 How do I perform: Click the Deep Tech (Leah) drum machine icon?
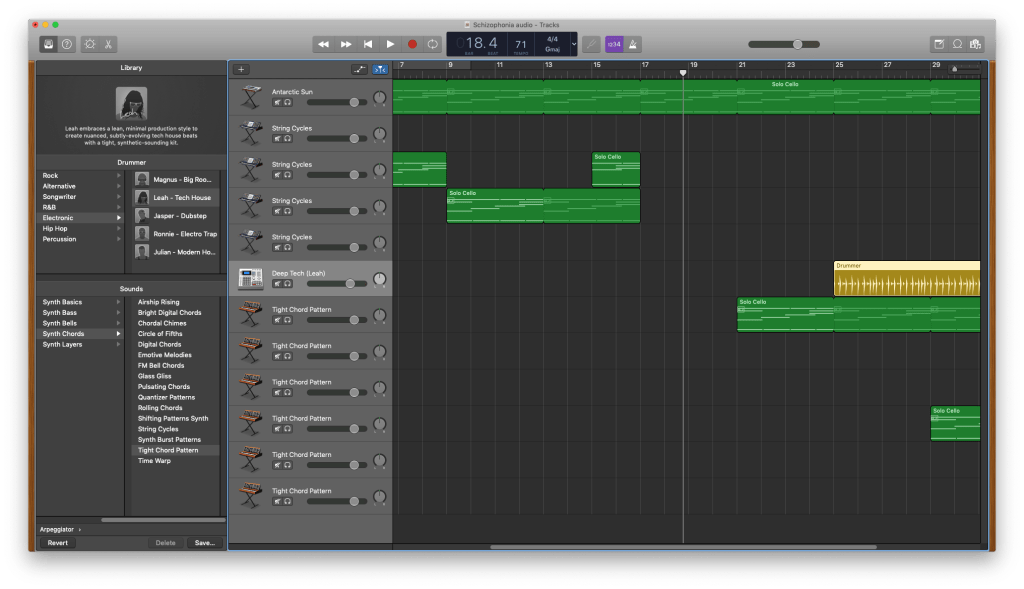point(250,279)
